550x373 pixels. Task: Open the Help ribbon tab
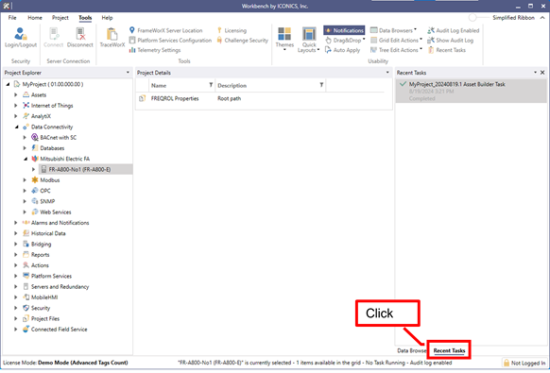(x=107, y=18)
